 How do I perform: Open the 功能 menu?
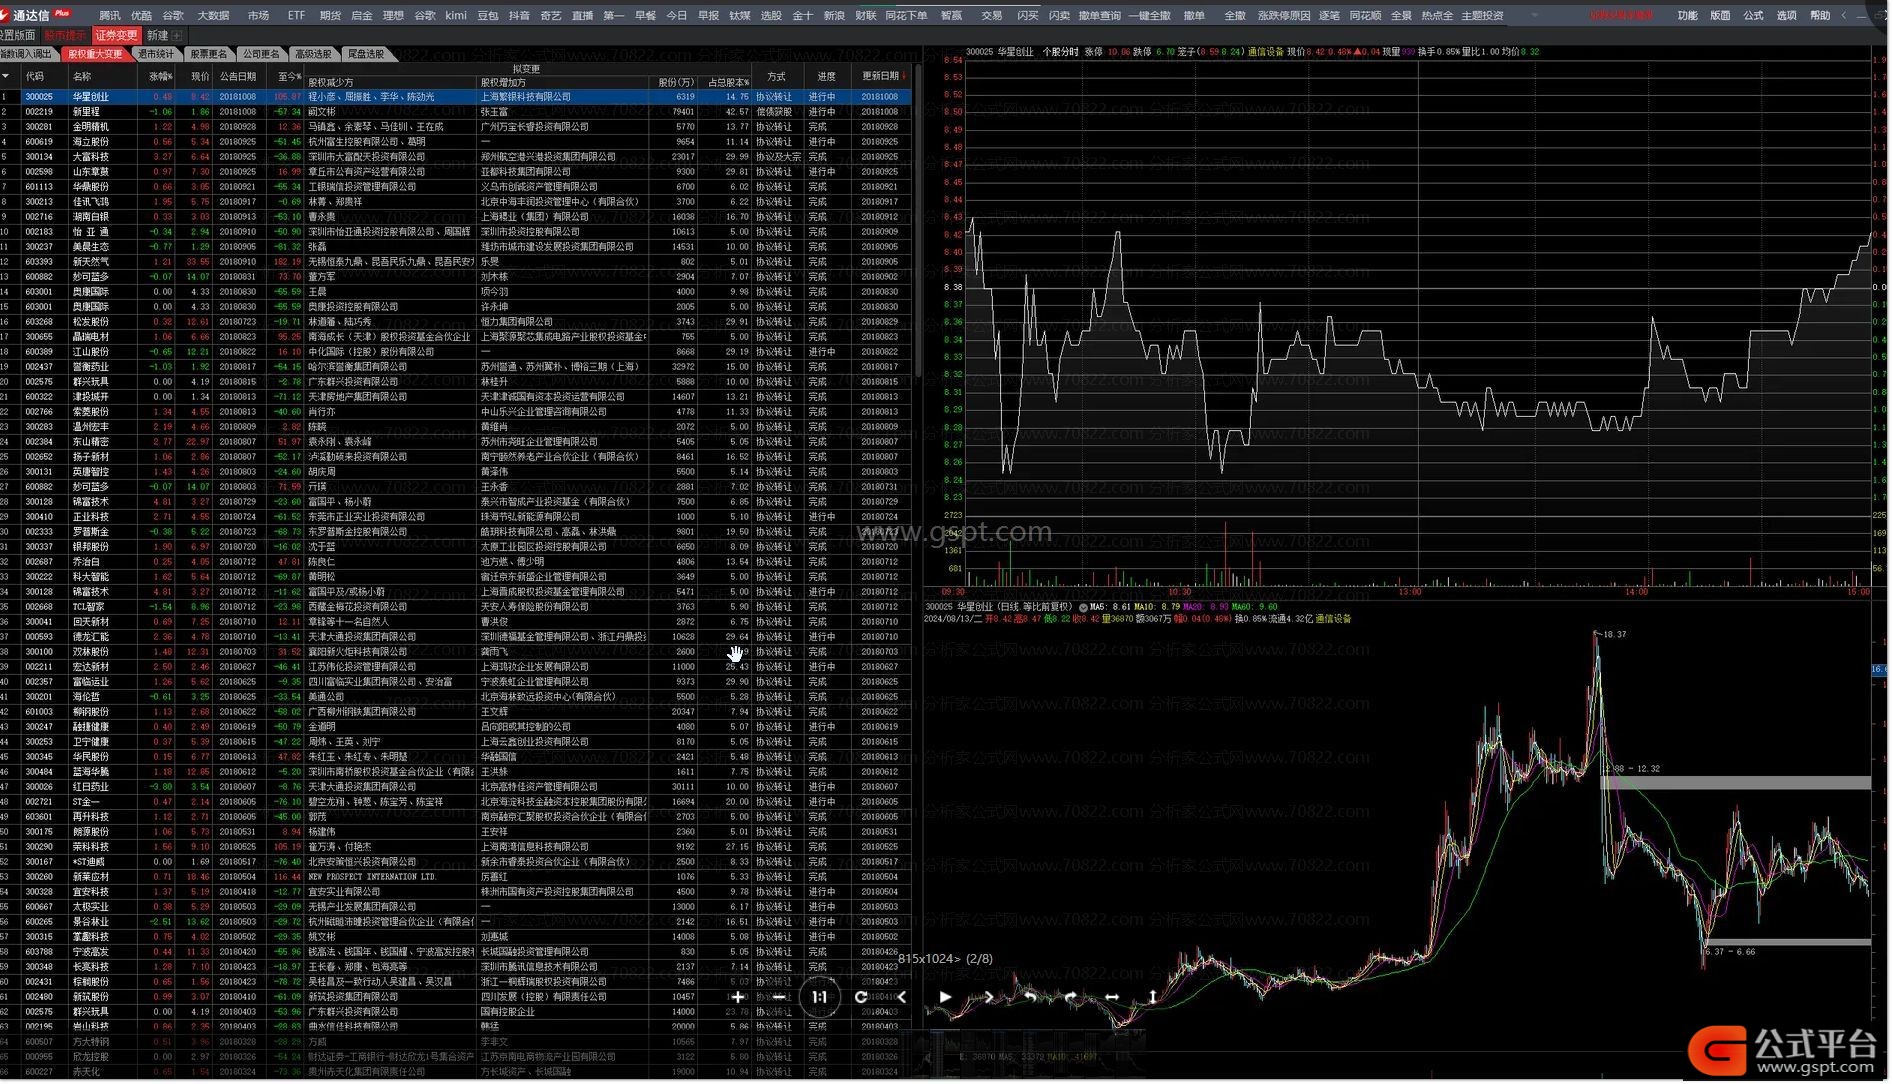1687,16
